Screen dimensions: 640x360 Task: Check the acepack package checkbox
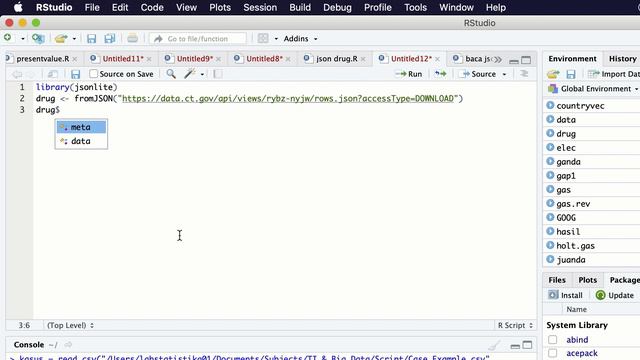pyautogui.click(x=552, y=353)
